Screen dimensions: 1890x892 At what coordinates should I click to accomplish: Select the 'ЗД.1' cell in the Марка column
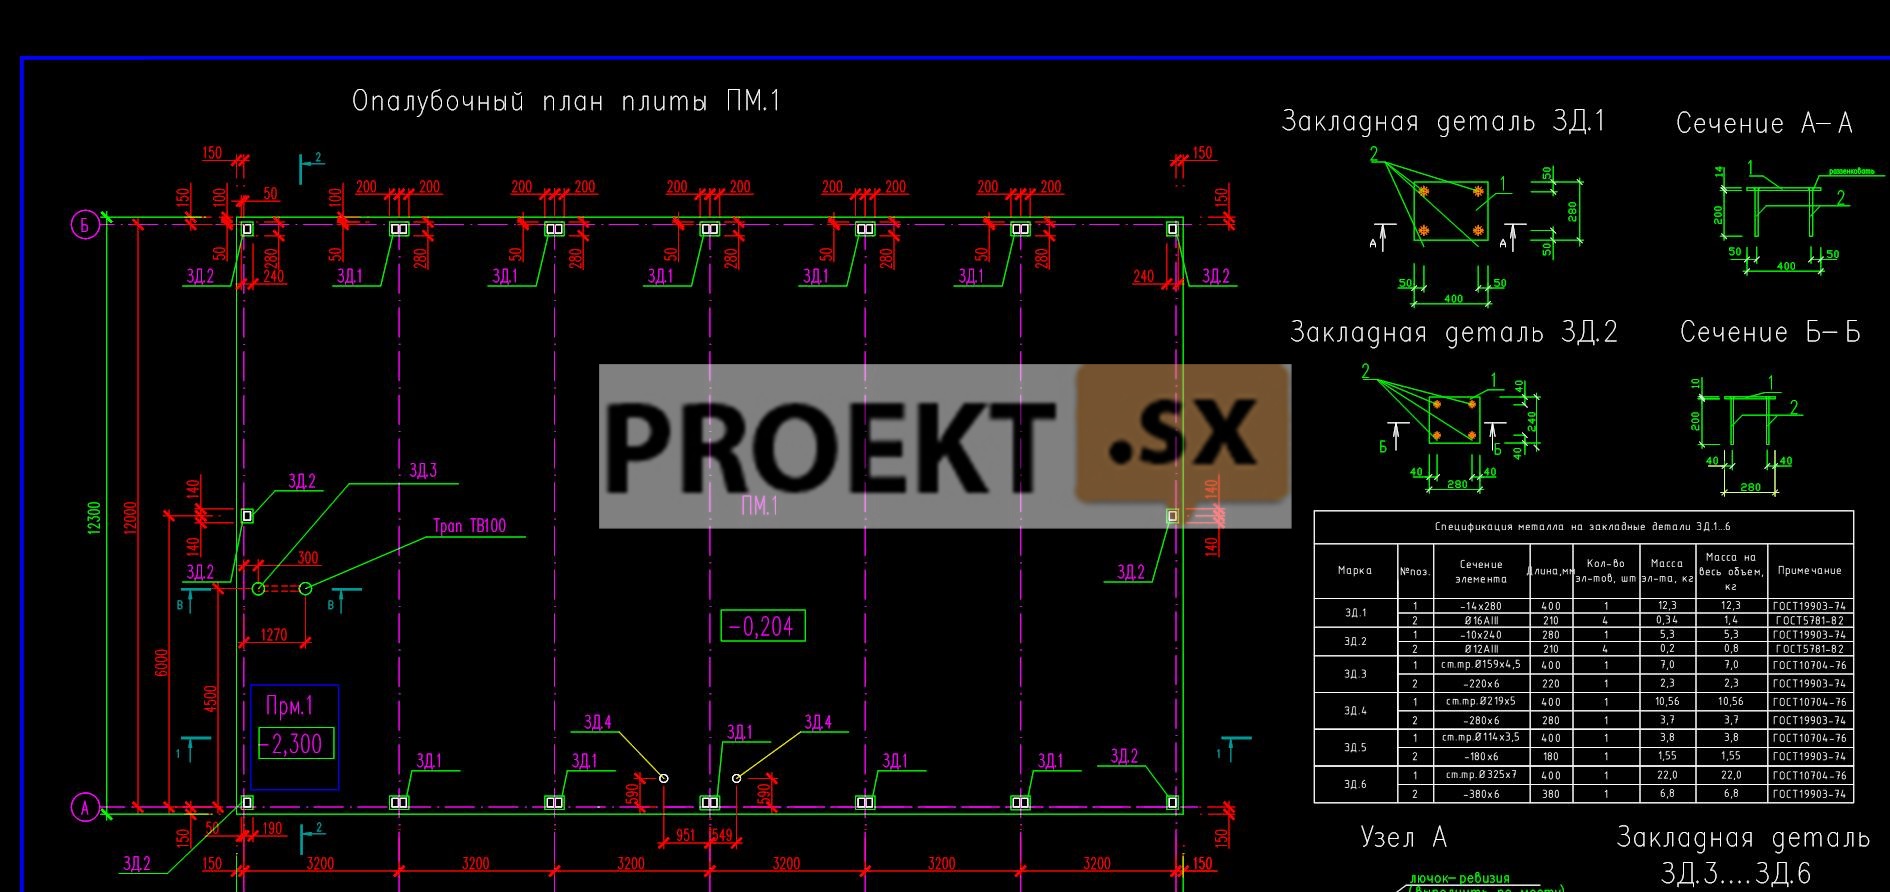point(1354,613)
